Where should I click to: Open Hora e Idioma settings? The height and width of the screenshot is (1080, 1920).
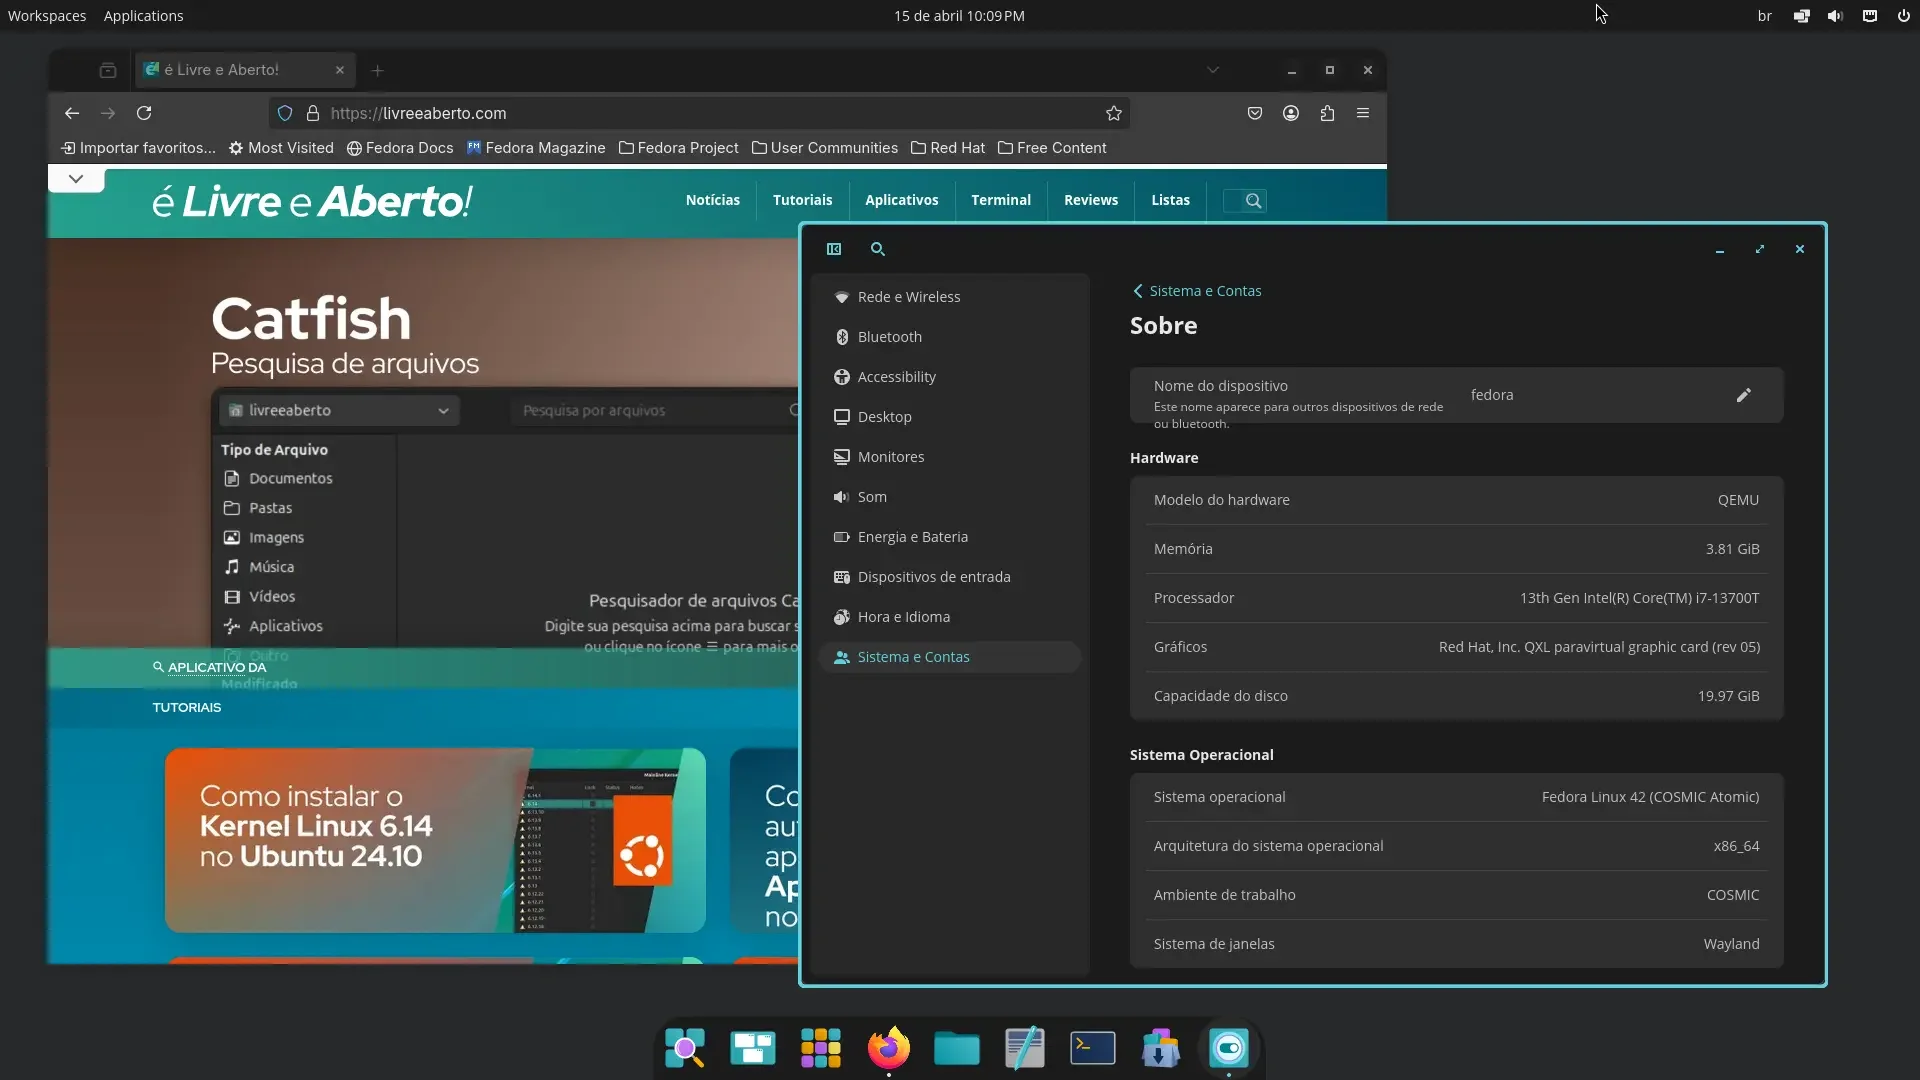tap(949, 617)
